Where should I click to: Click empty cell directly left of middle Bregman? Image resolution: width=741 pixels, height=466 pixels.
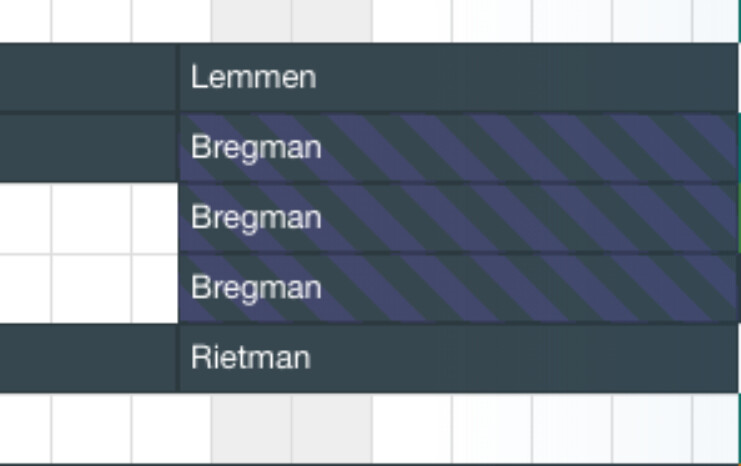(x=155, y=218)
